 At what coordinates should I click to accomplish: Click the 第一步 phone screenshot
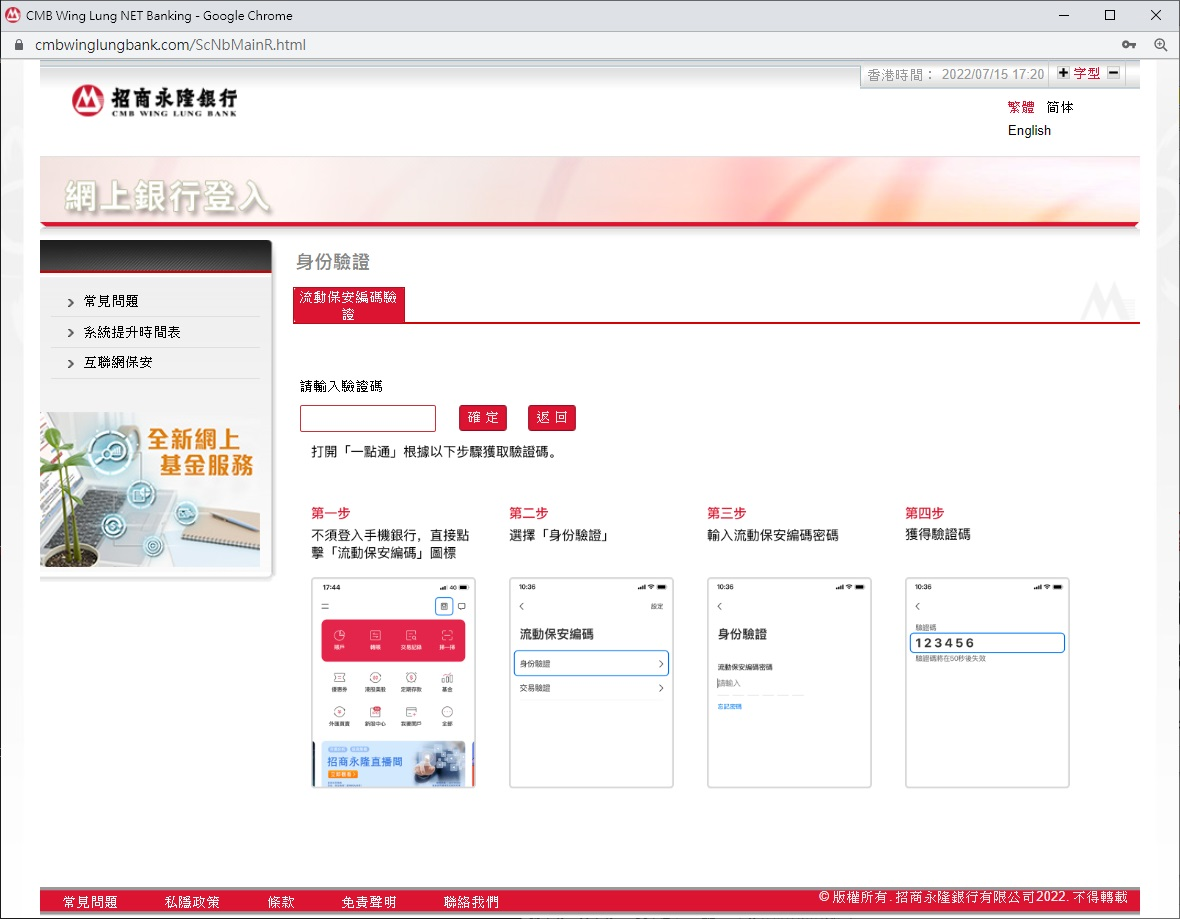(394, 683)
